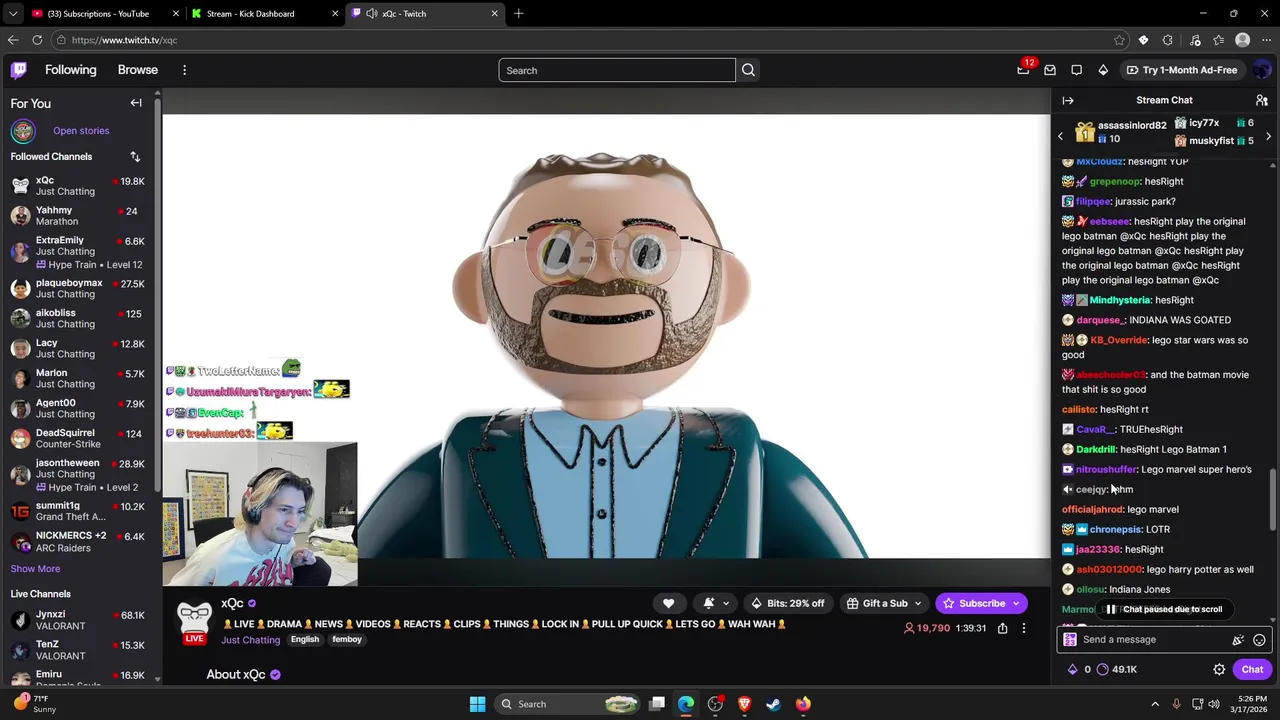Screen dimensions: 1280x720
Task: Open the Prime loot crown with 12 badge
Action: click(x=1023, y=70)
